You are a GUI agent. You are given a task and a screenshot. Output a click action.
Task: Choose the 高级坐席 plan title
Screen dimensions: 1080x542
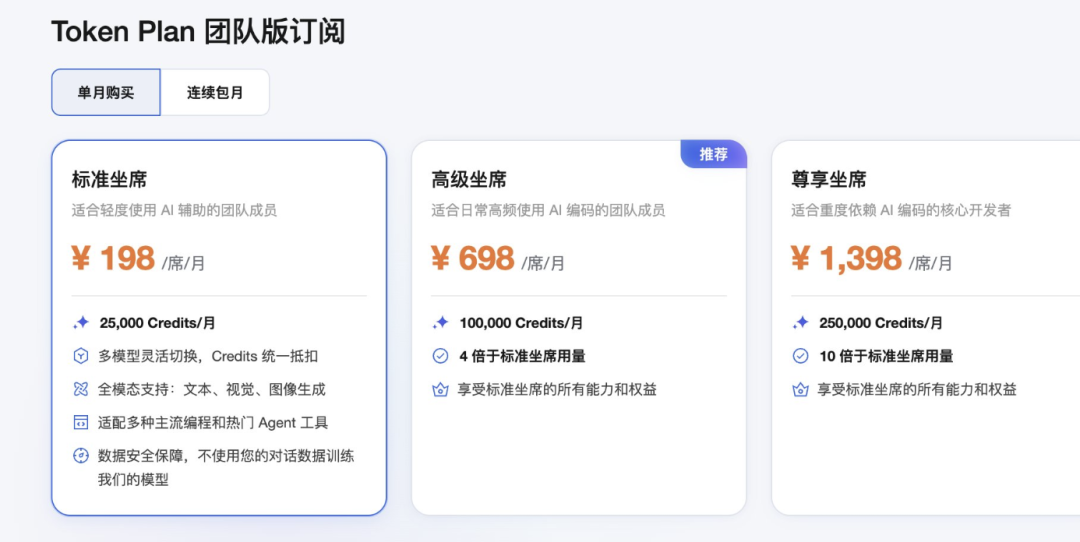[469, 180]
